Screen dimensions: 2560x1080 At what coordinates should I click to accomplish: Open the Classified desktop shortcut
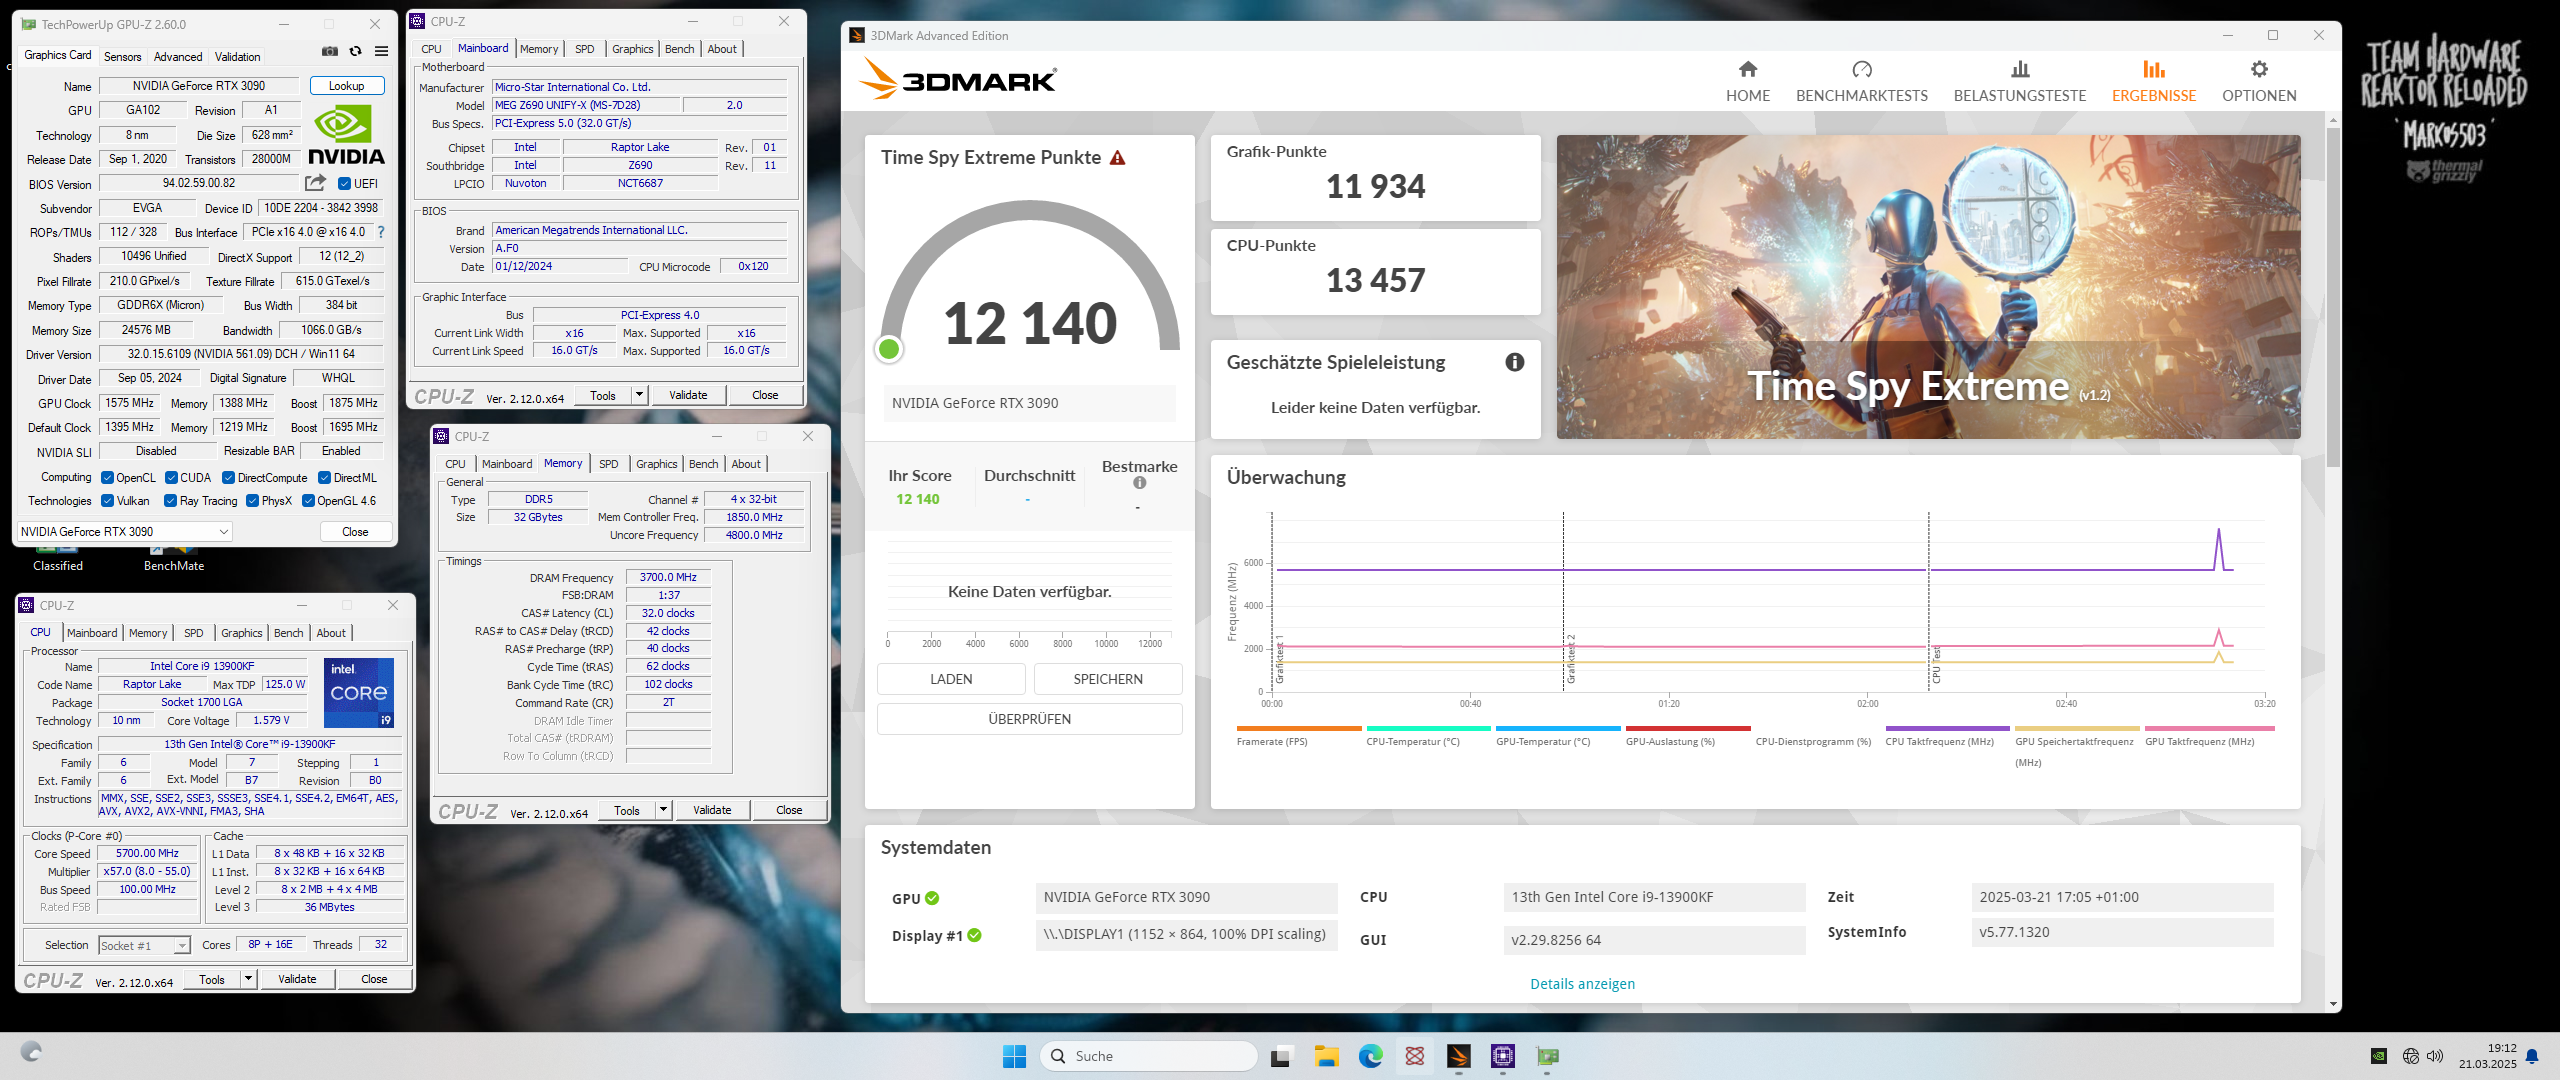pos(58,558)
